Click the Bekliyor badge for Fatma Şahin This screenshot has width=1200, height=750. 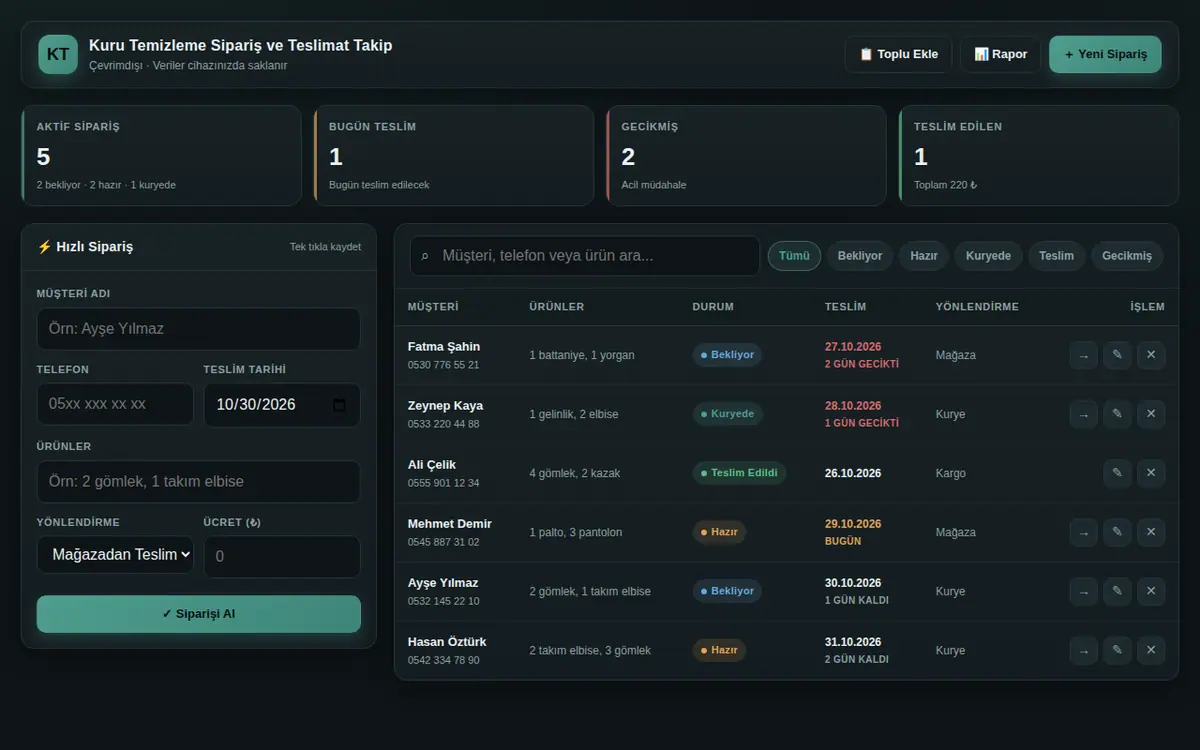coord(728,355)
